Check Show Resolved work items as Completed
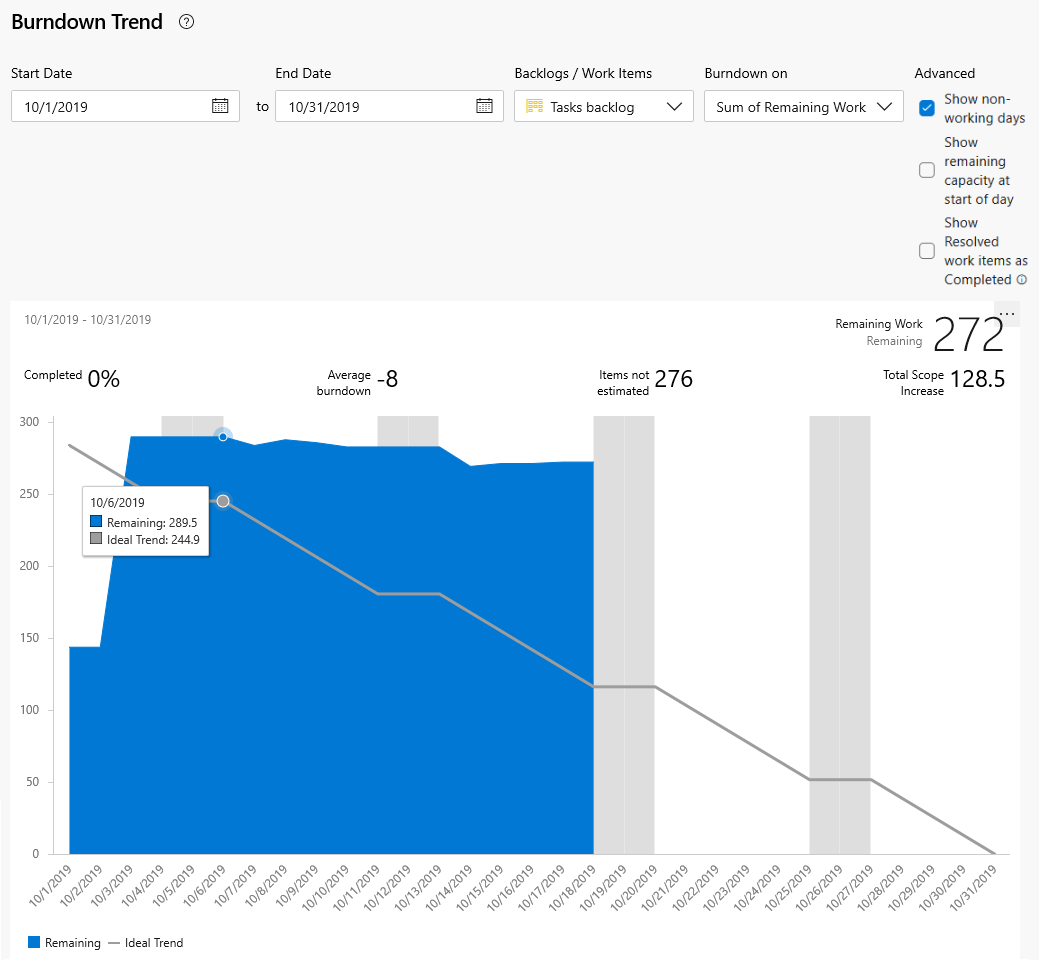Image resolution: width=1039 pixels, height=961 pixels. point(927,251)
